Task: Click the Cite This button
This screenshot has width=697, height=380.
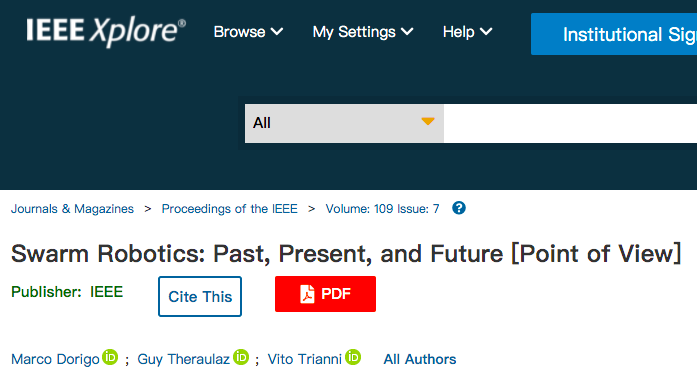Action: 200,296
